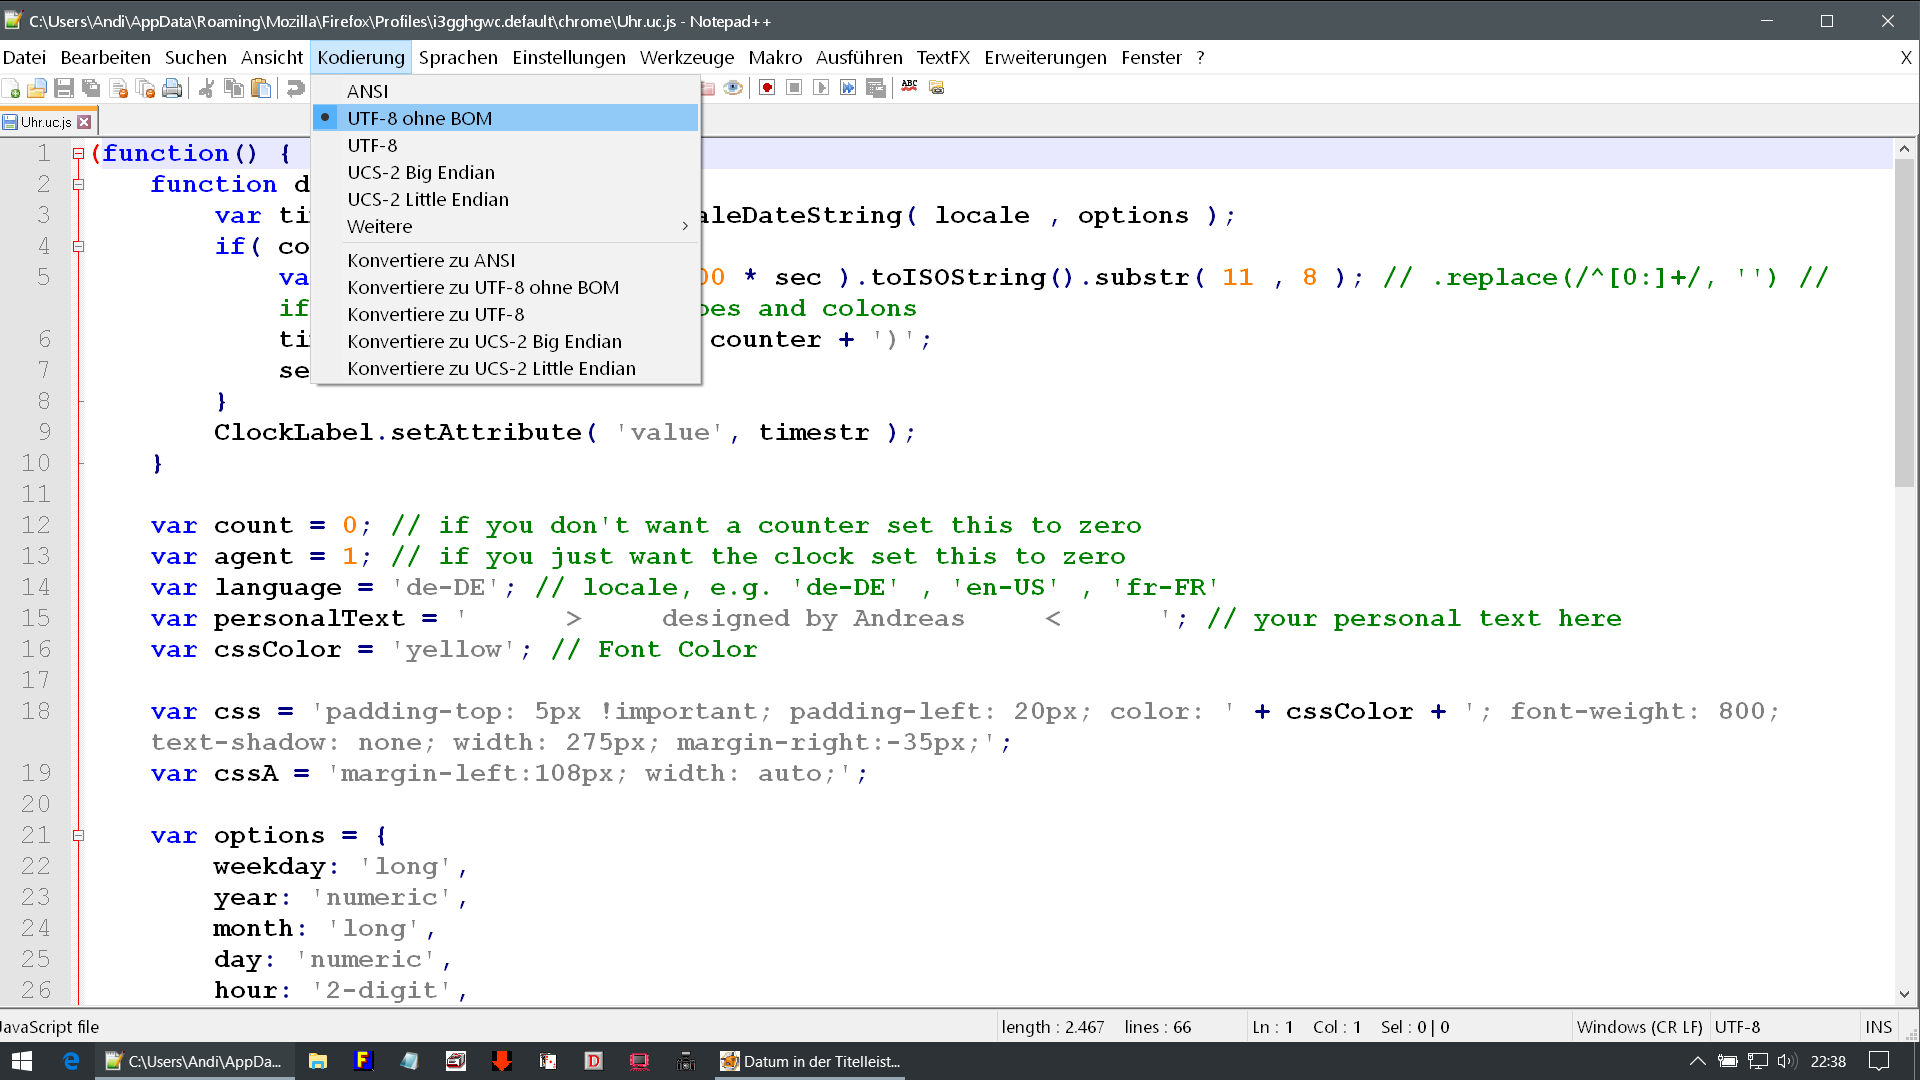Select UTF-8 ohne BOM encoding
The image size is (1920, 1080).
pos(419,118)
